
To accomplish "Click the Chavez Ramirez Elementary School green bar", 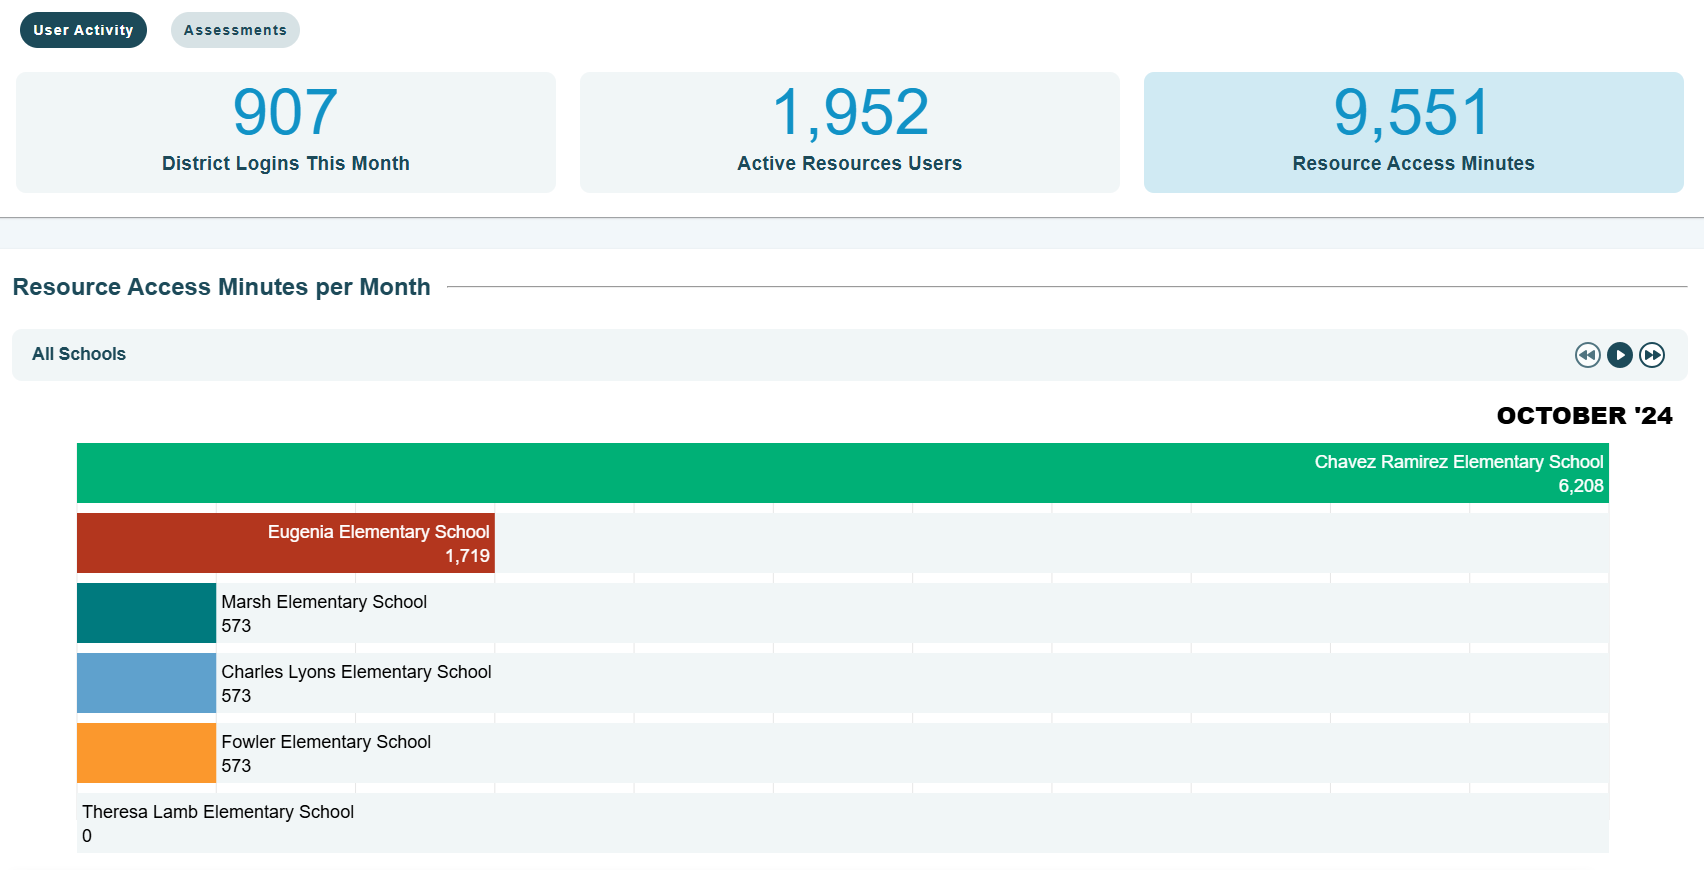I will (843, 473).
